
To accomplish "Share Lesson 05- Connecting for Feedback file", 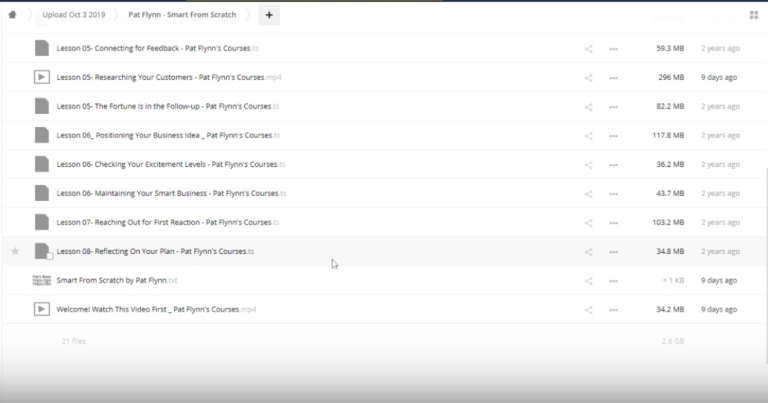I will click(x=588, y=48).
